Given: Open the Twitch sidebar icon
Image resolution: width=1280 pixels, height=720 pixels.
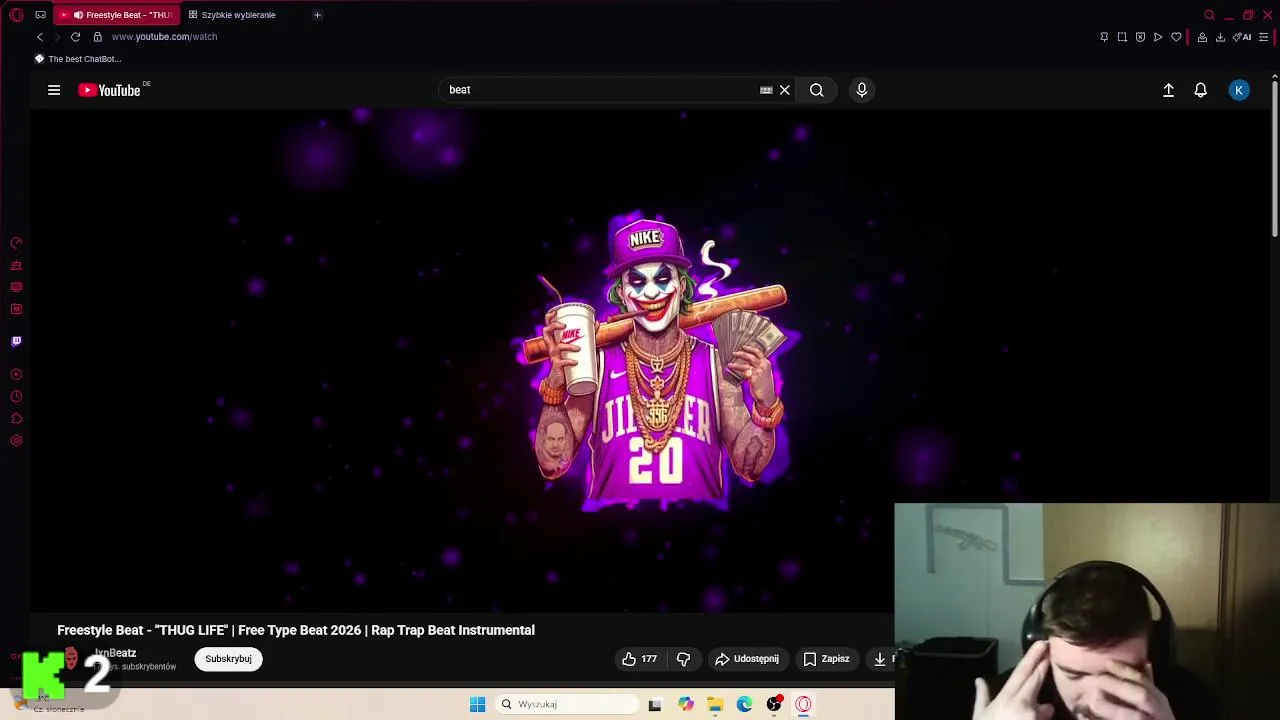Looking at the screenshot, I should [16, 341].
